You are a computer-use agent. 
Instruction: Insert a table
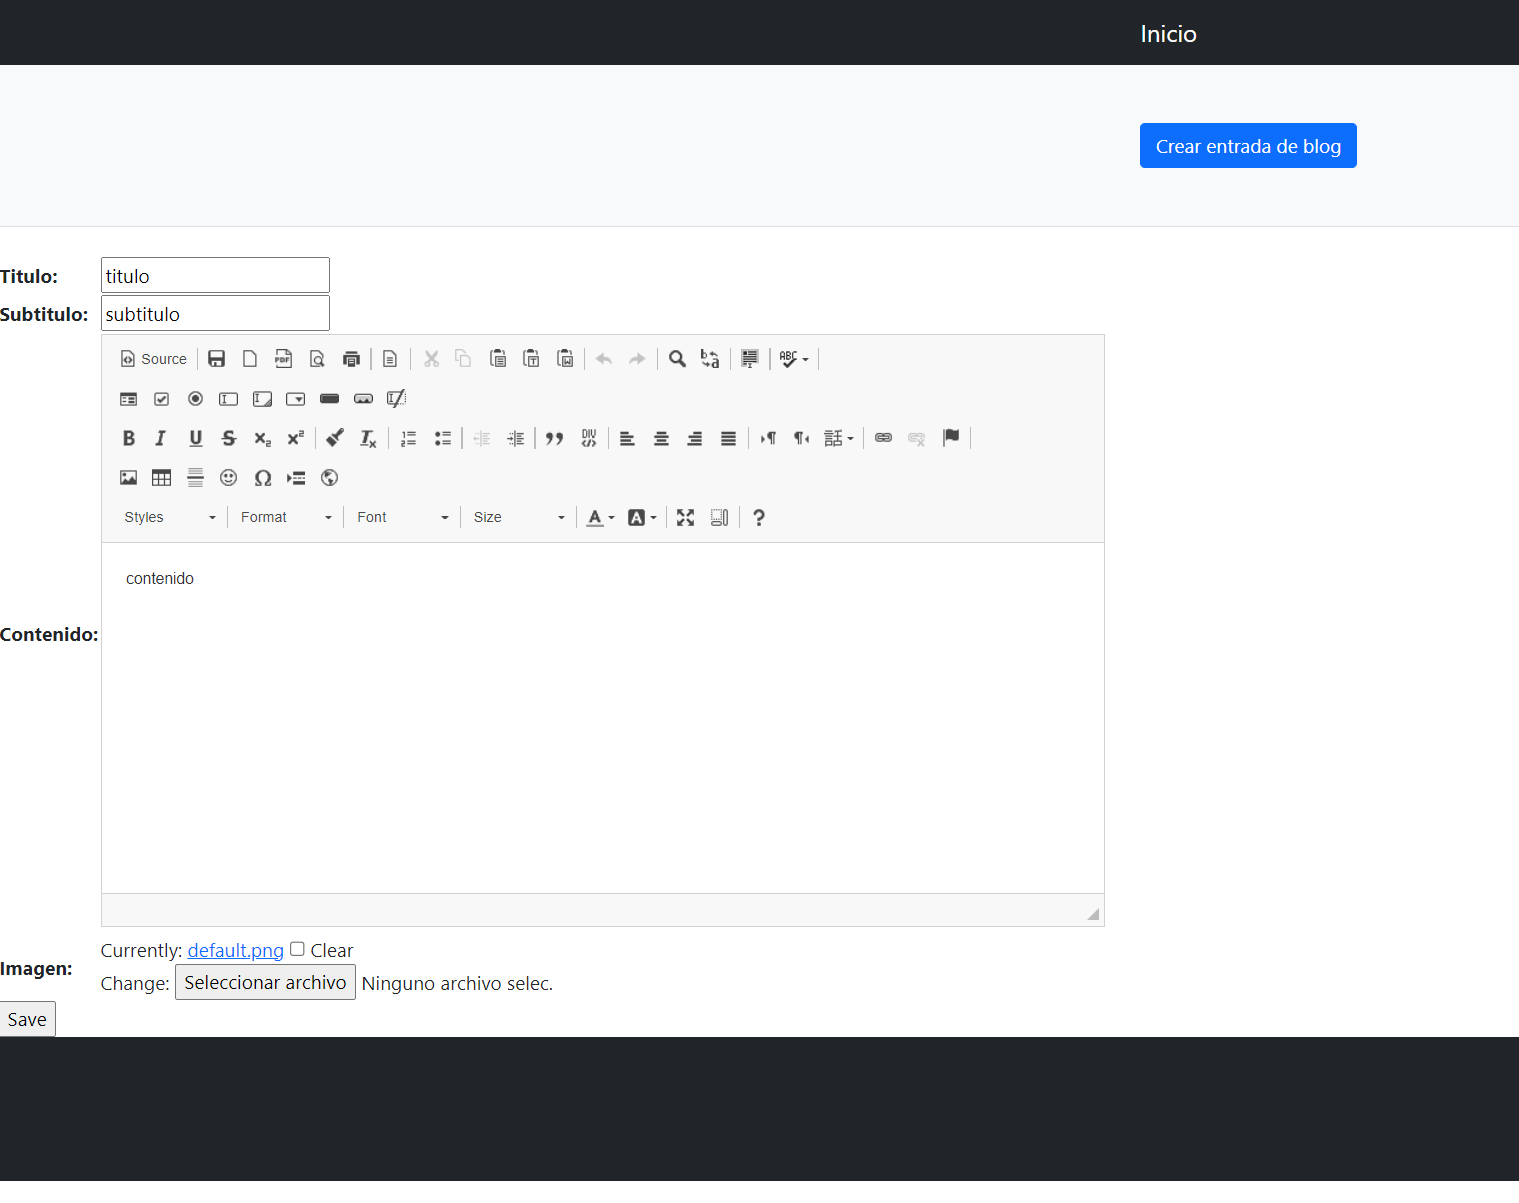coord(161,478)
